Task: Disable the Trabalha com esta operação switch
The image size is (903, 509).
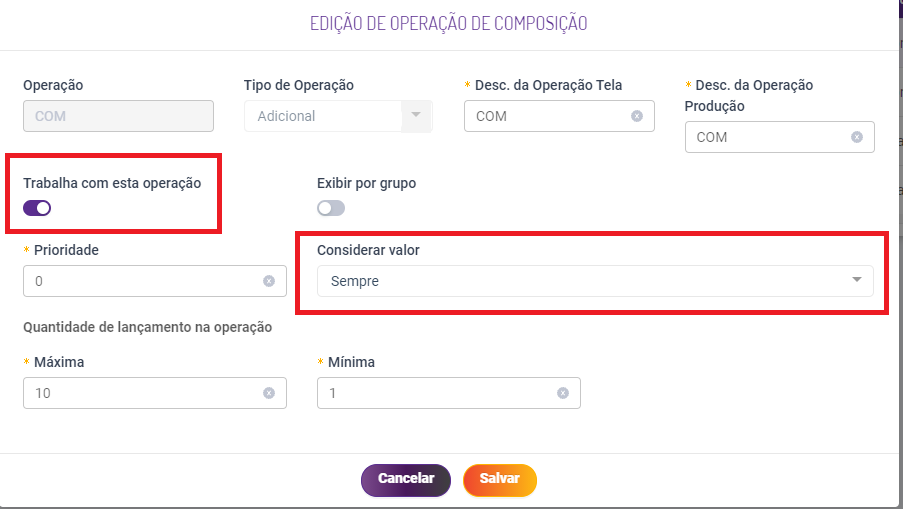Action: 37,208
